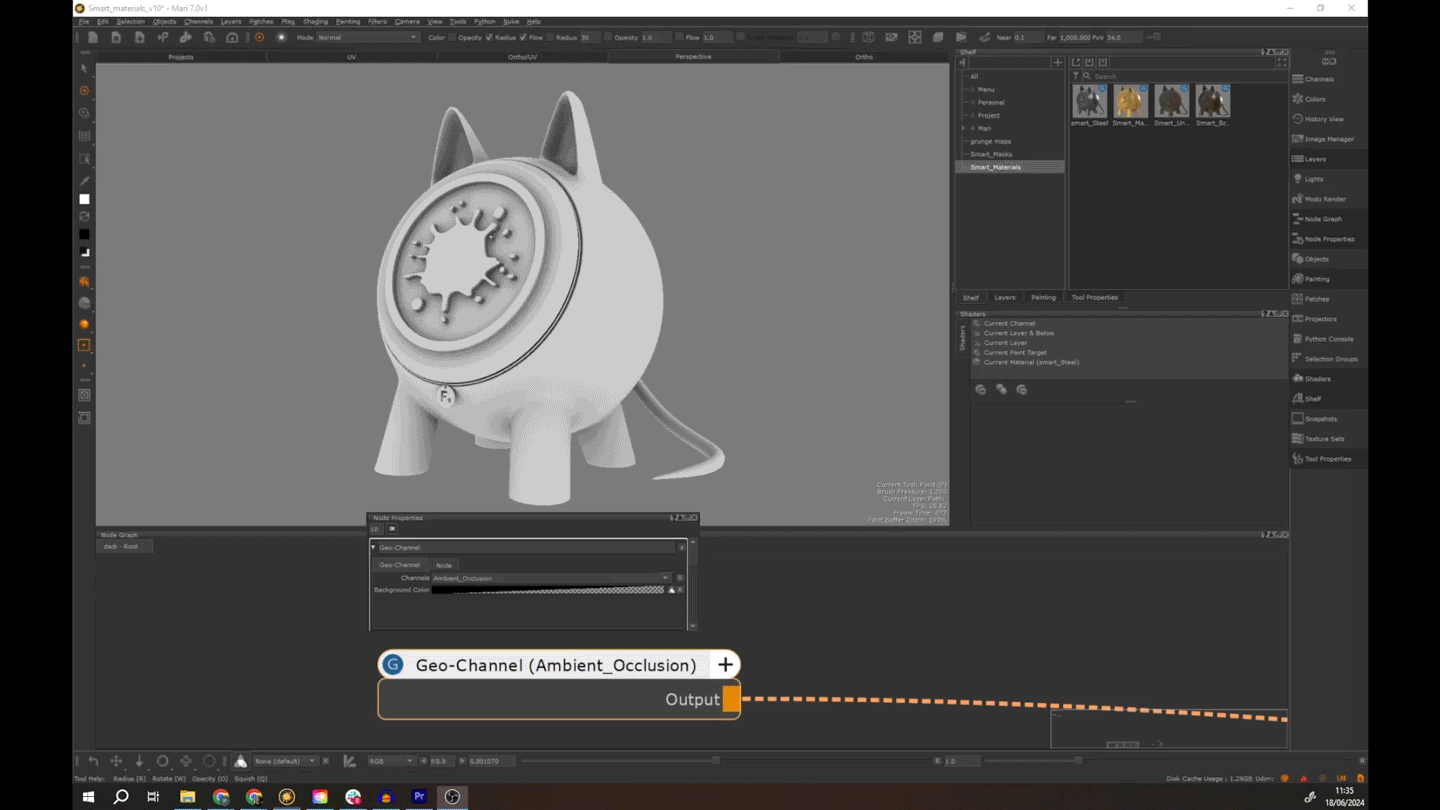Enable the Opacity pressure checkbox
The height and width of the screenshot is (810, 1440).
tap(452, 38)
